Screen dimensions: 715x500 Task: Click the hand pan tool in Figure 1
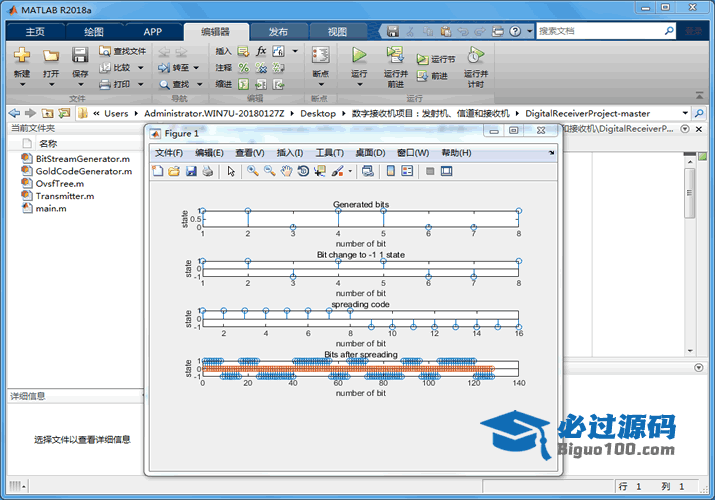pyautogui.click(x=286, y=171)
